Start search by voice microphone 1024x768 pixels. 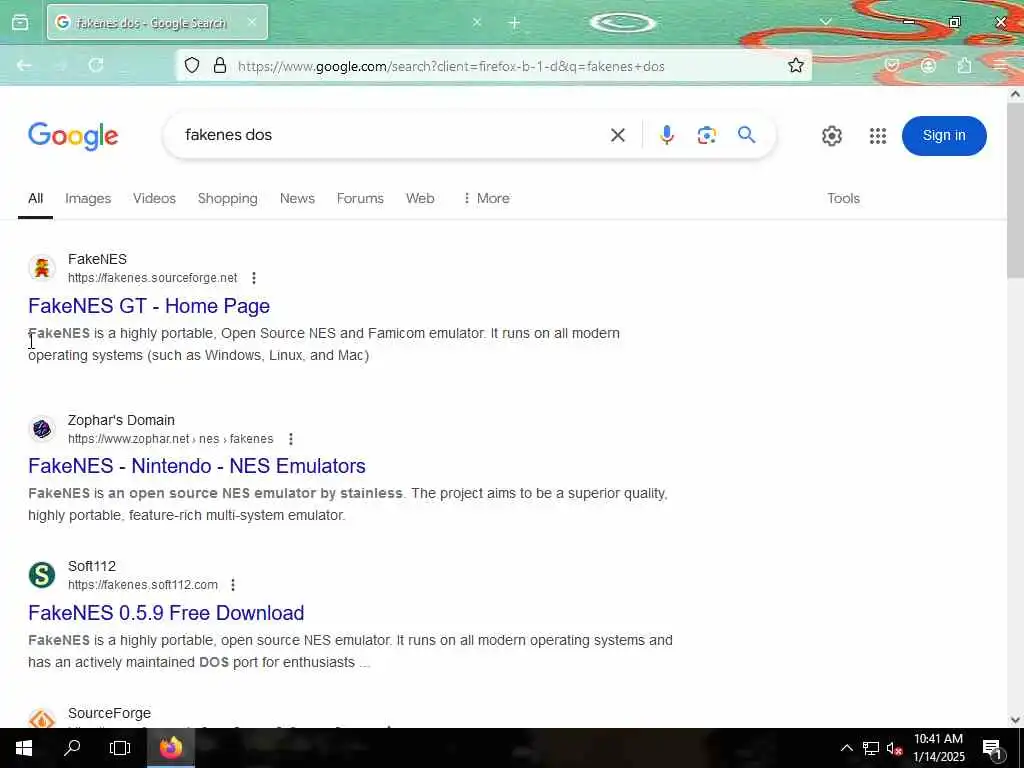pos(667,135)
